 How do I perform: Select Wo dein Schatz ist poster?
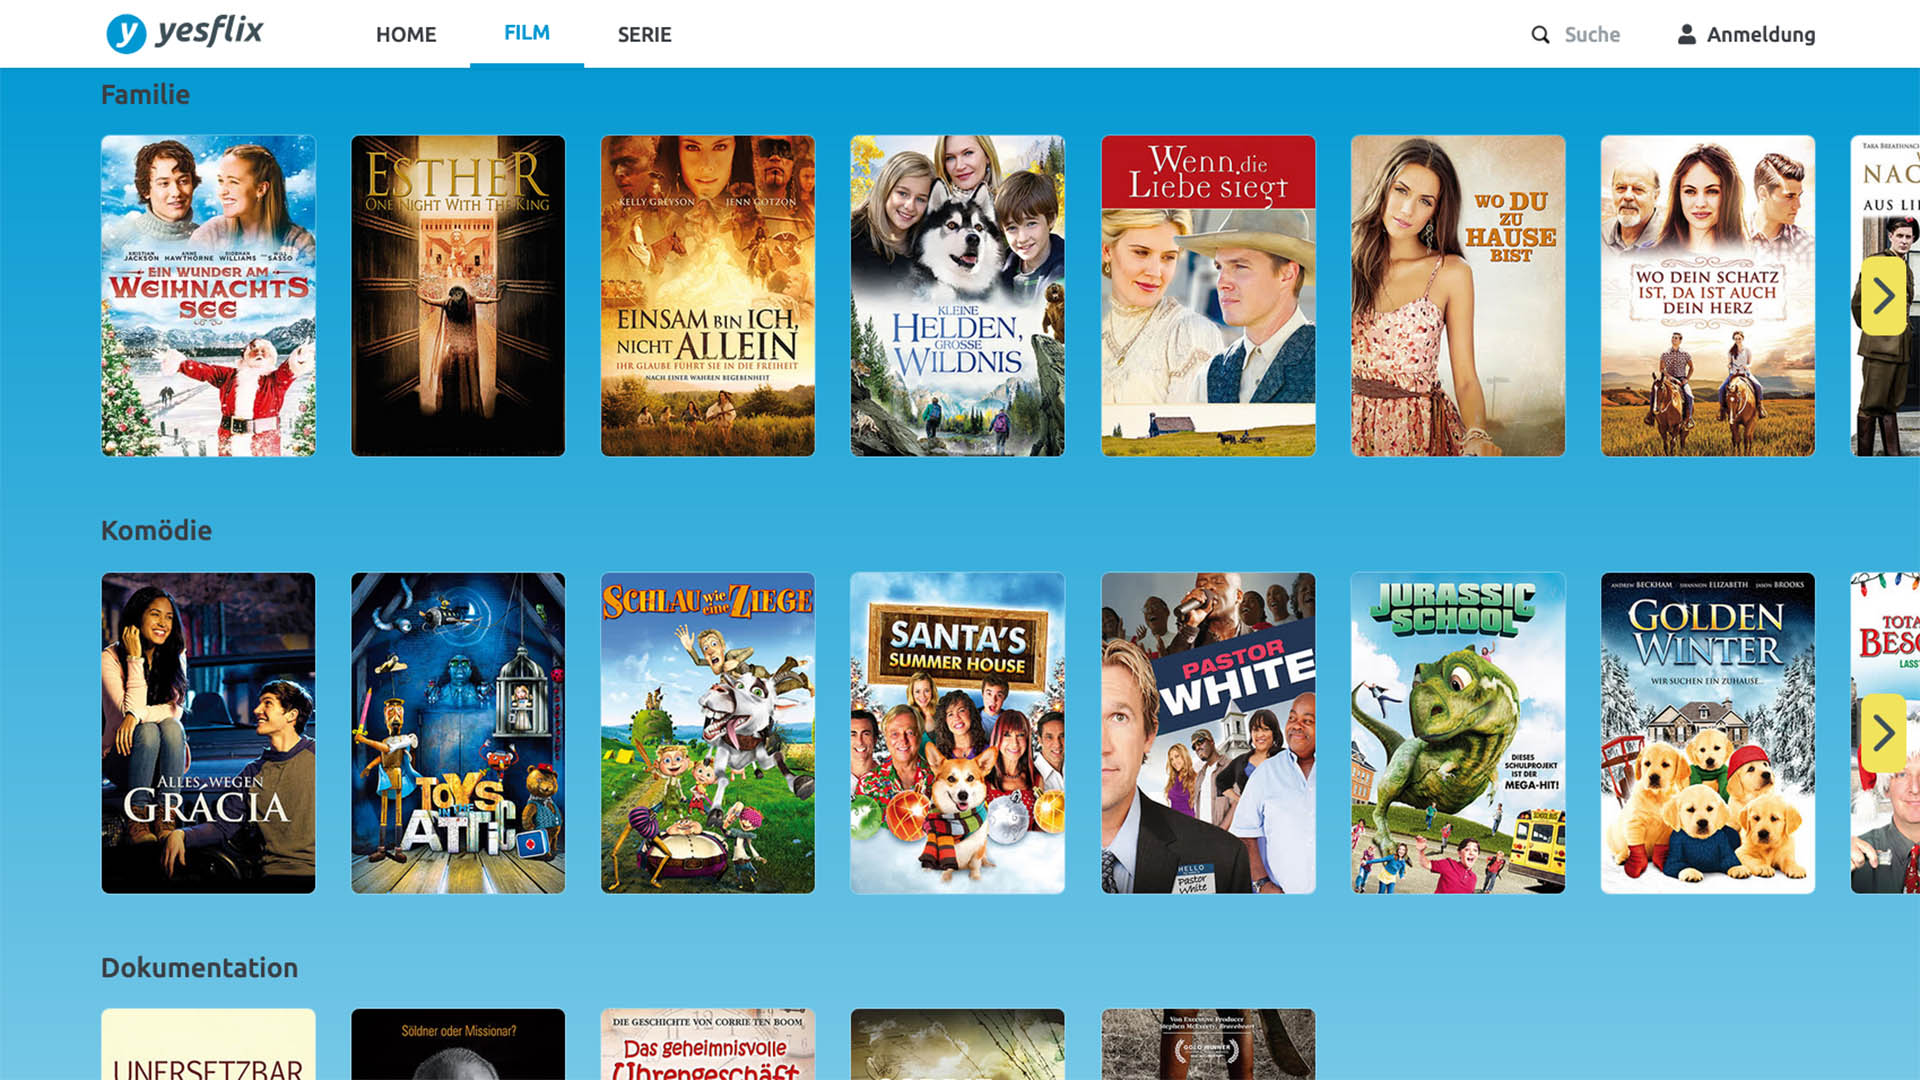click(x=1708, y=296)
